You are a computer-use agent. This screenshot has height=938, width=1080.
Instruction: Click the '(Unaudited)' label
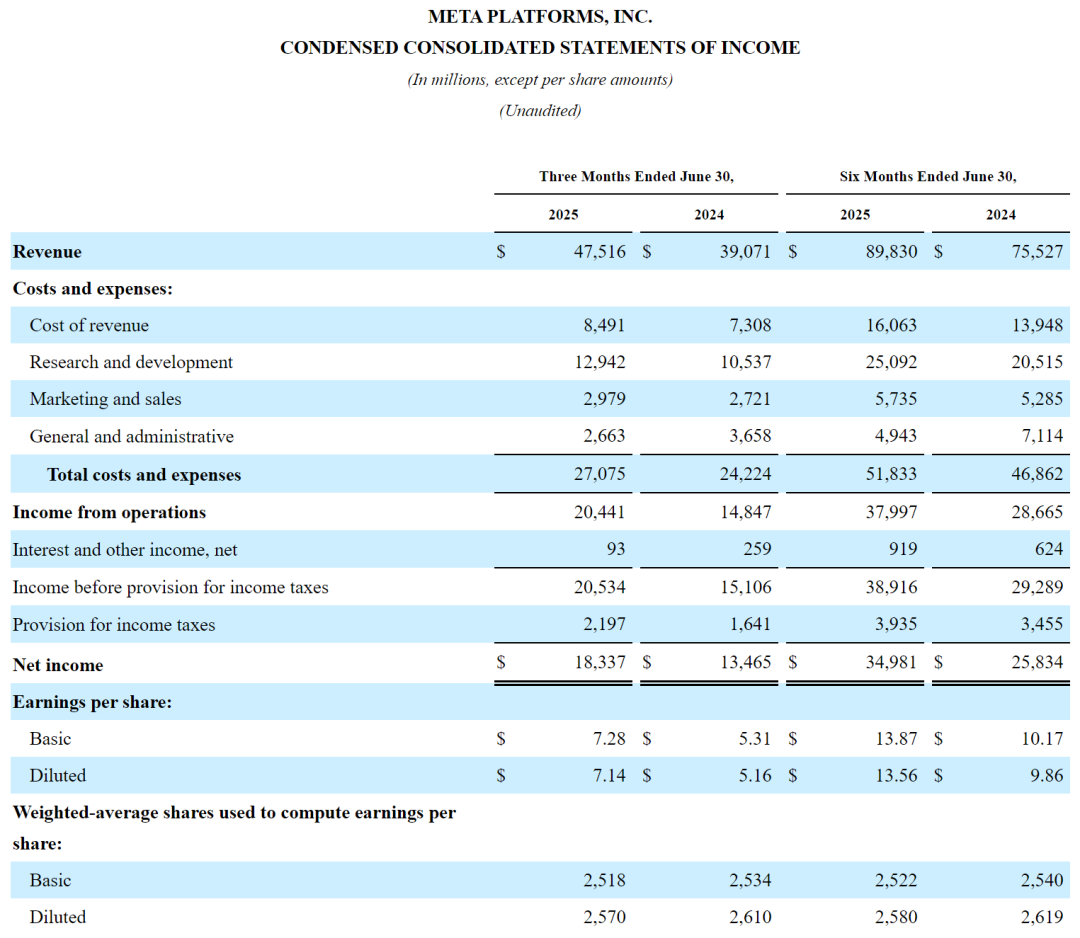tap(540, 111)
